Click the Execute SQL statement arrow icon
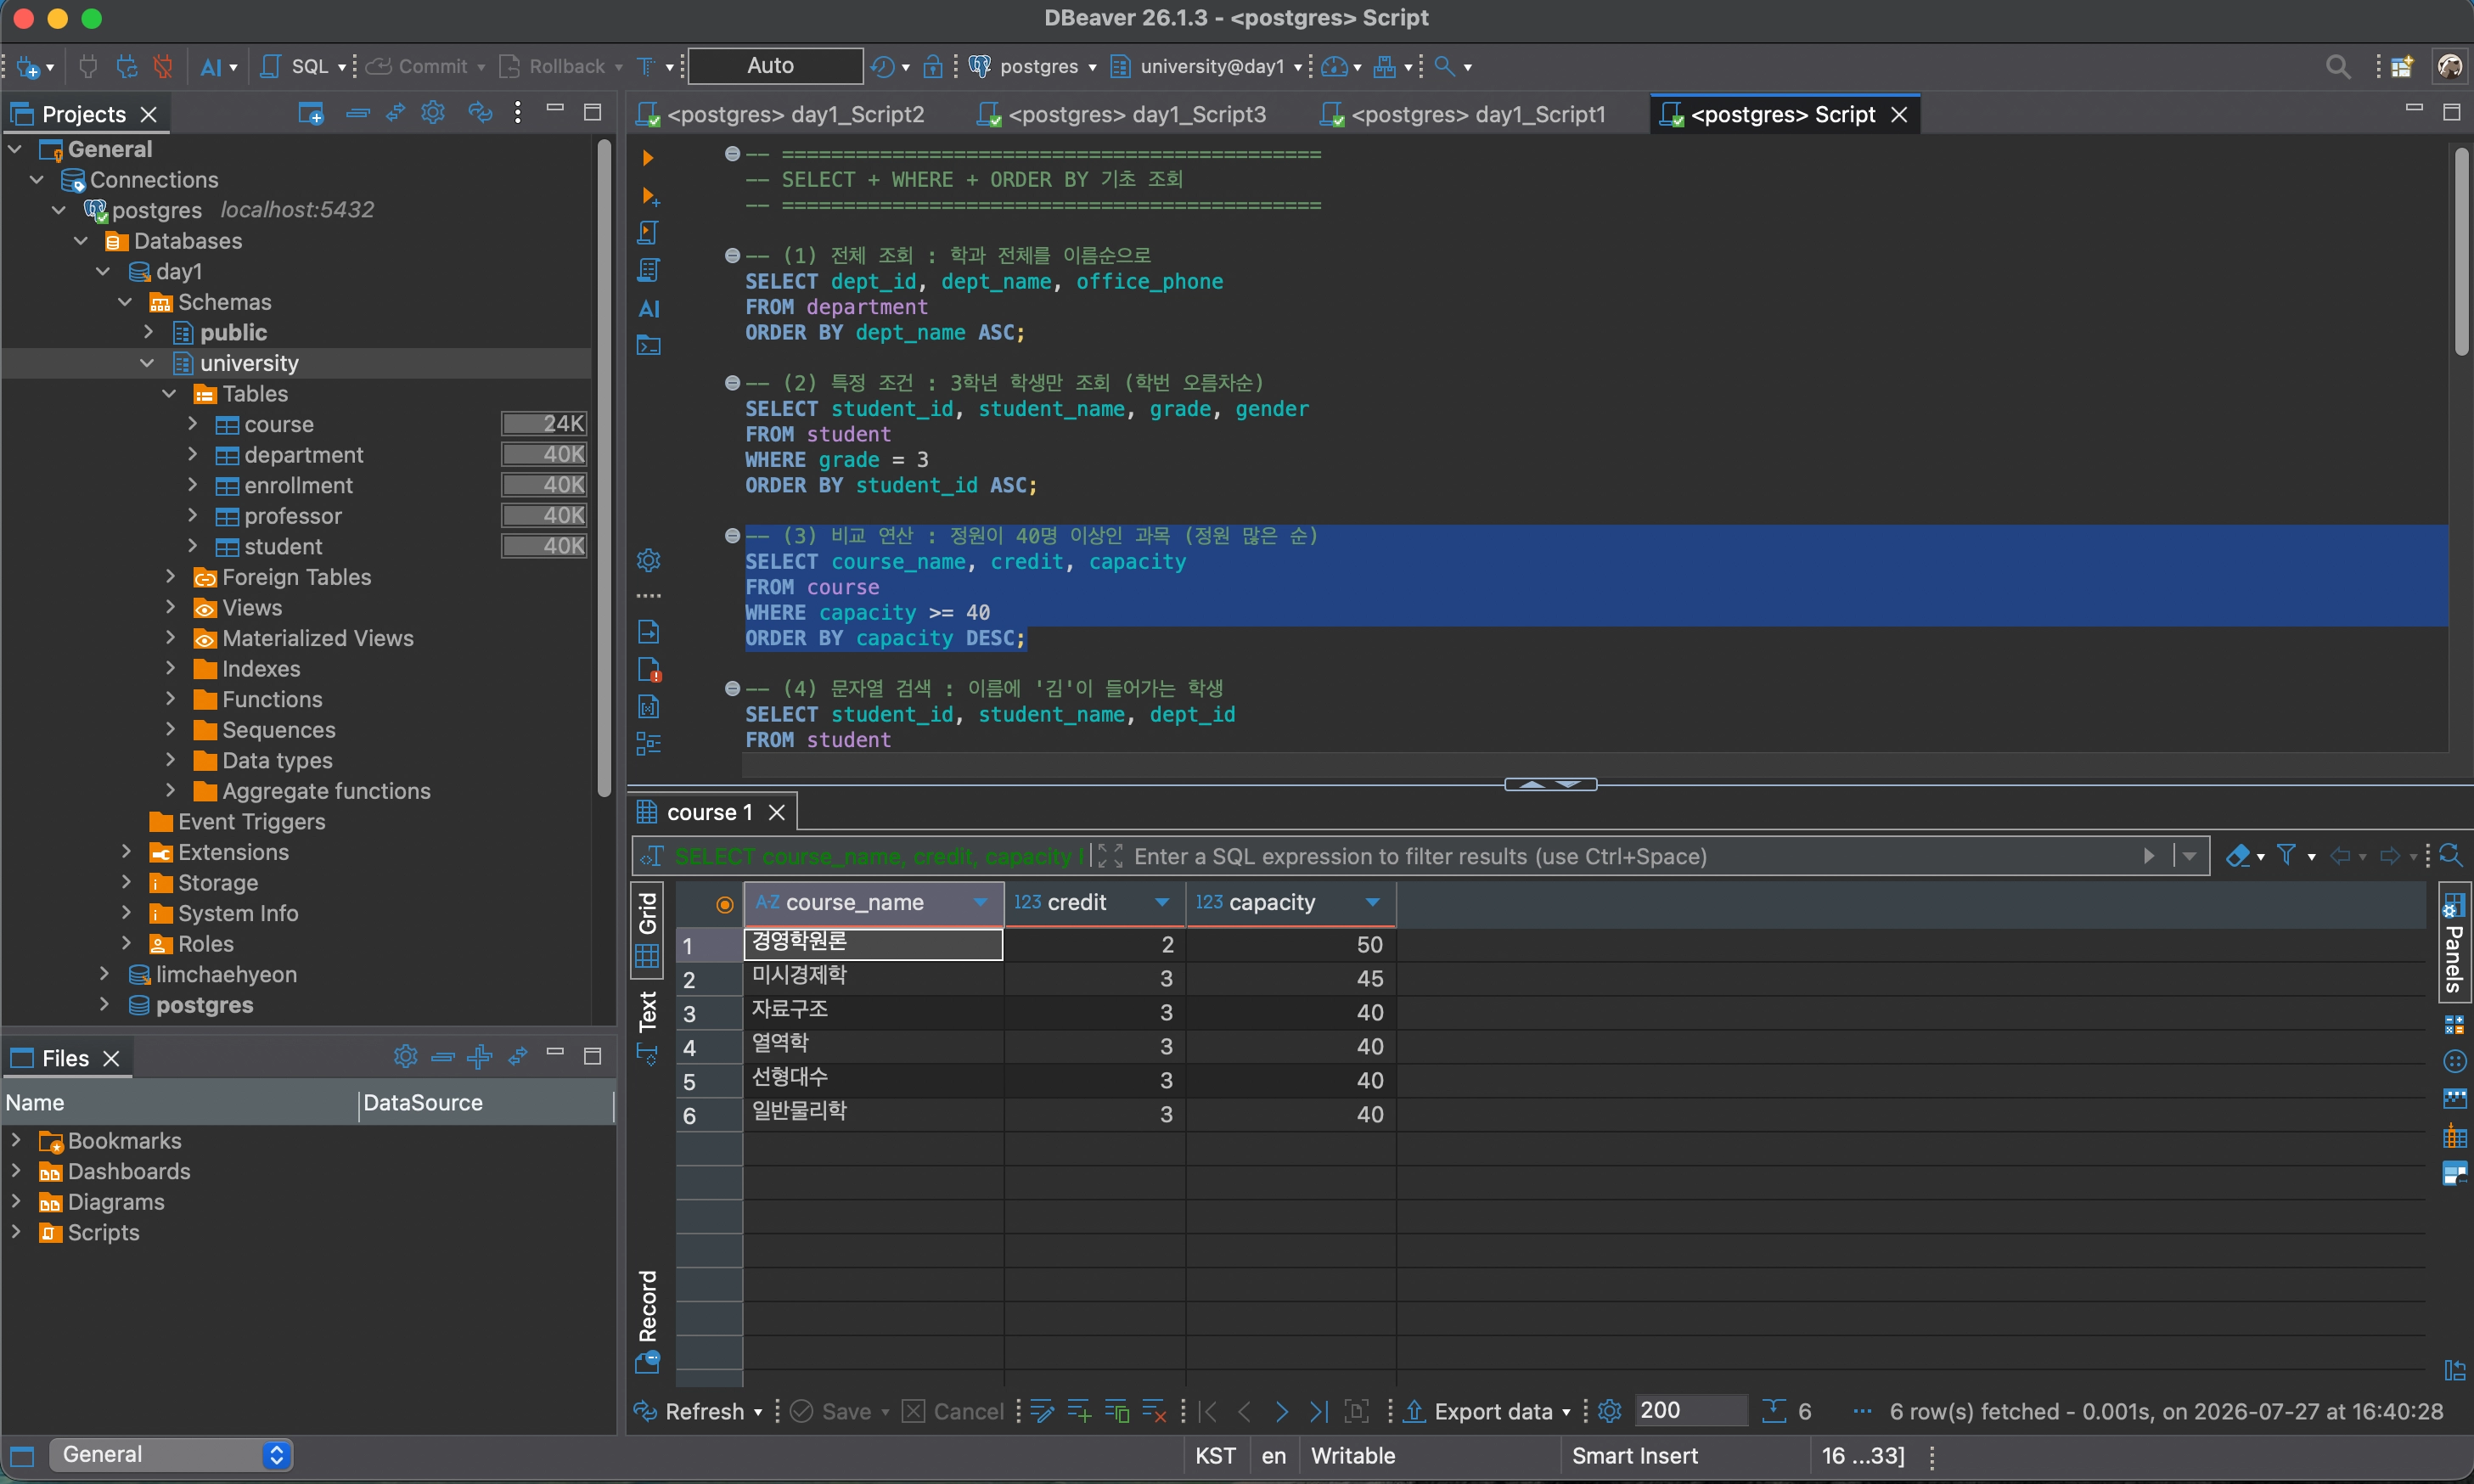The image size is (2474, 1484). point(648,158)
